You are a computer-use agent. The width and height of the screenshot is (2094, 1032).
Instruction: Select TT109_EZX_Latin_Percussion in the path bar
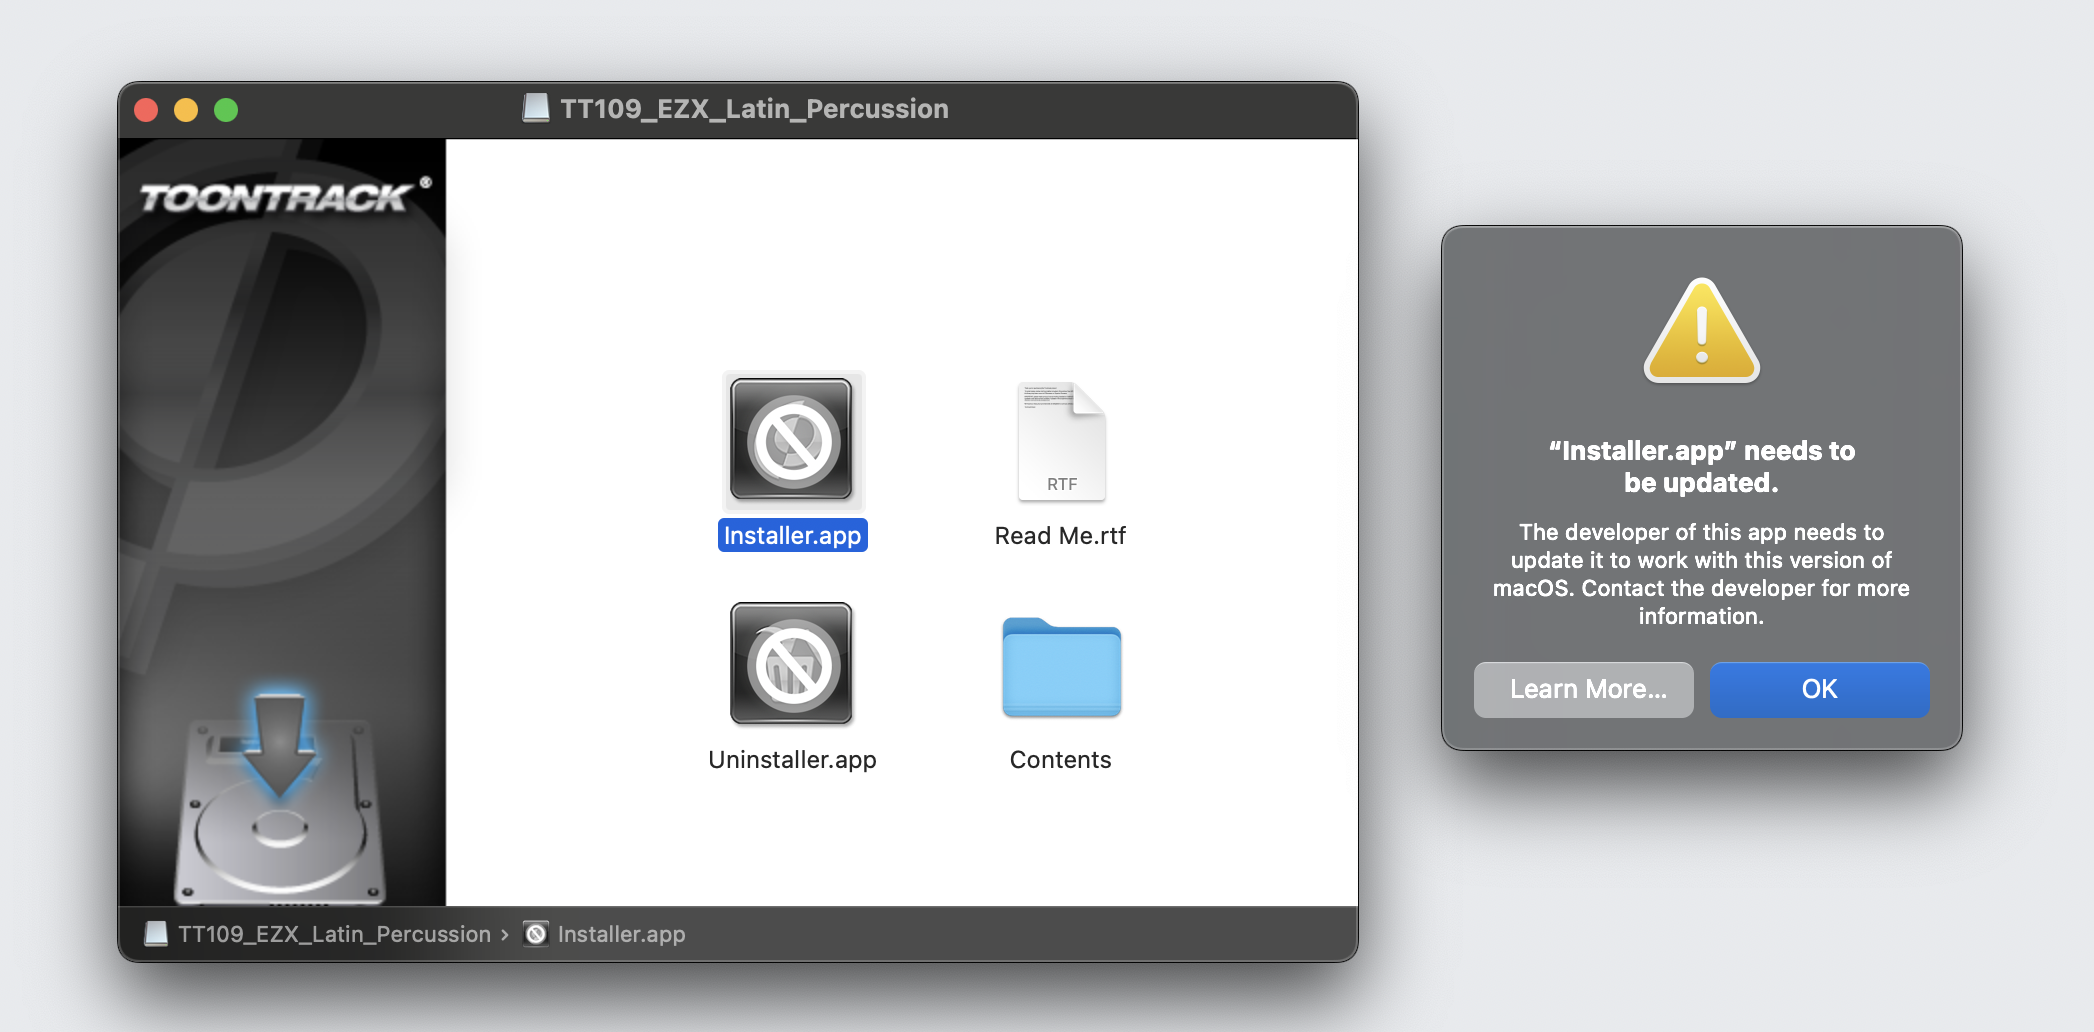tap(334, 934)
